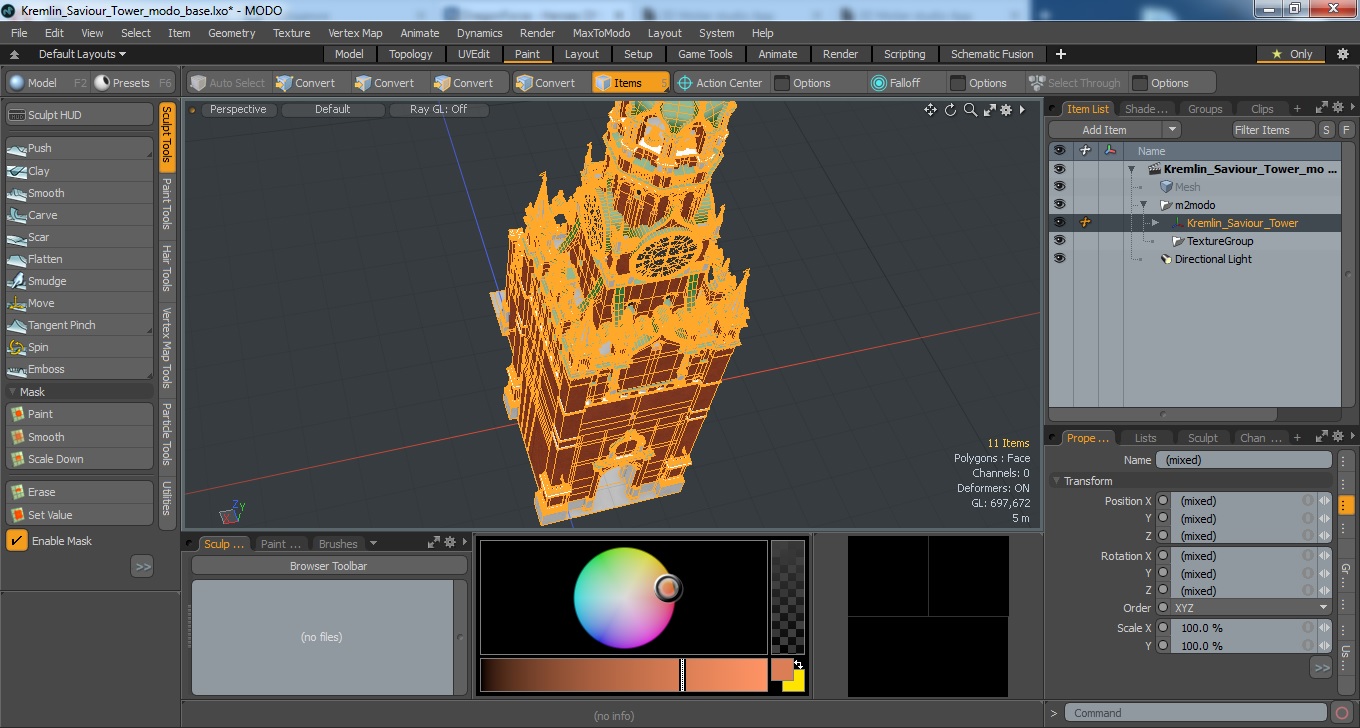Click the viewport zoom magnifier icon
The height and width of the screenshot is (728, 1360).
click(970, 110)
